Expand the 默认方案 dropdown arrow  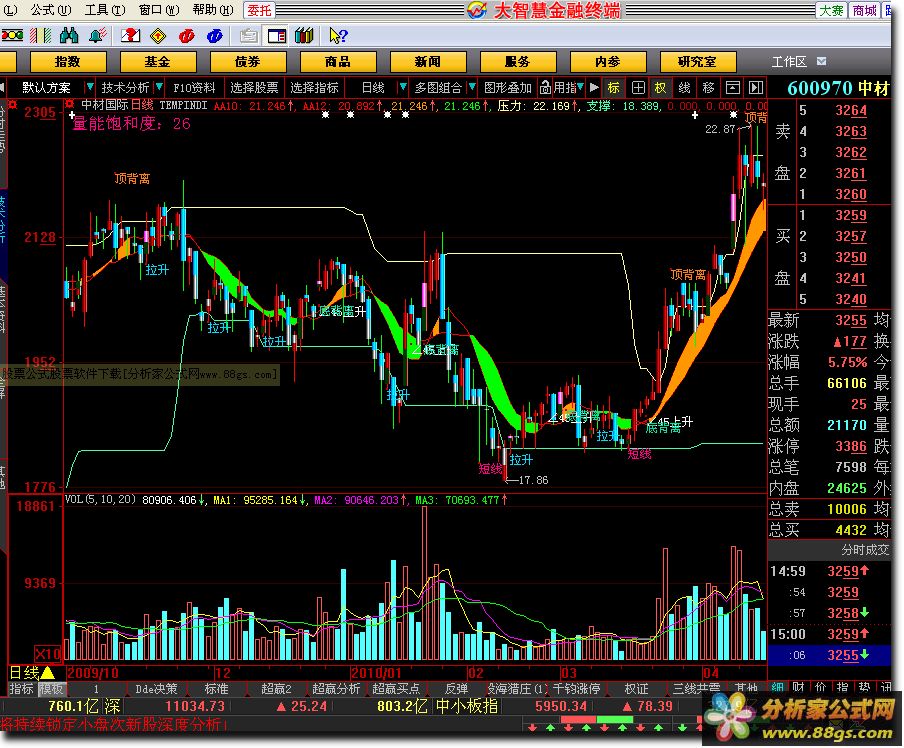coord(89,88)
